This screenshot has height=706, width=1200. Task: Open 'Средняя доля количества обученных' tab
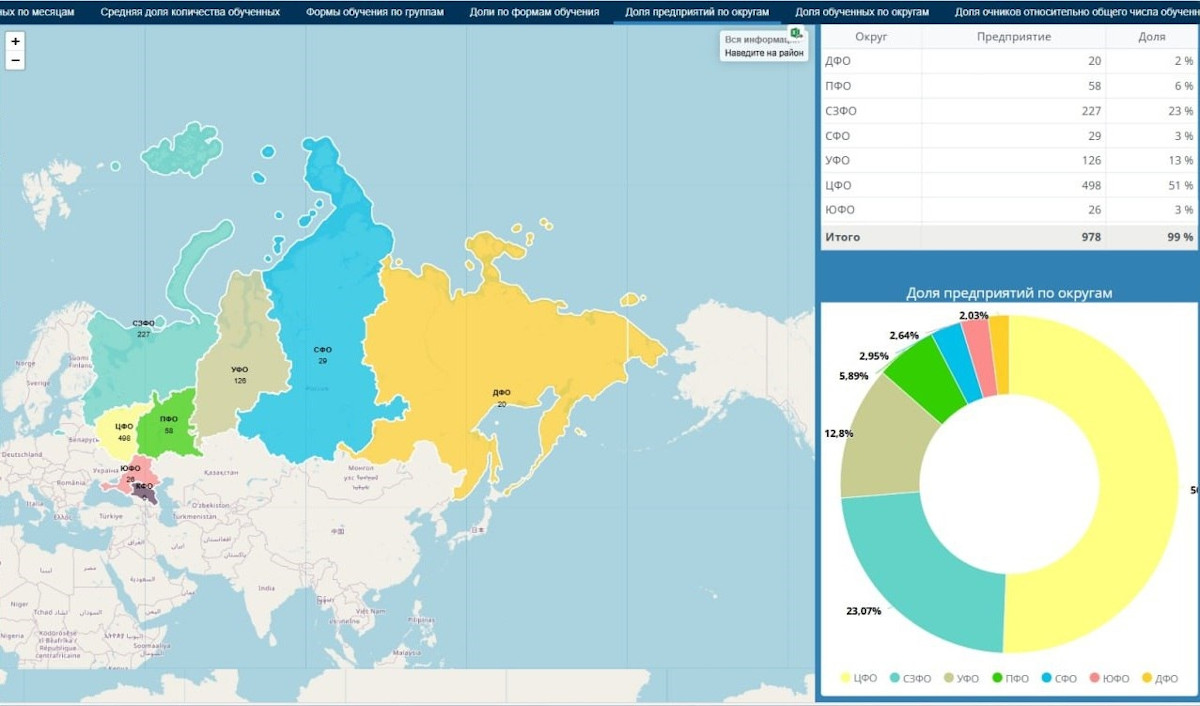pyautogui.click(x=190, y=12)
